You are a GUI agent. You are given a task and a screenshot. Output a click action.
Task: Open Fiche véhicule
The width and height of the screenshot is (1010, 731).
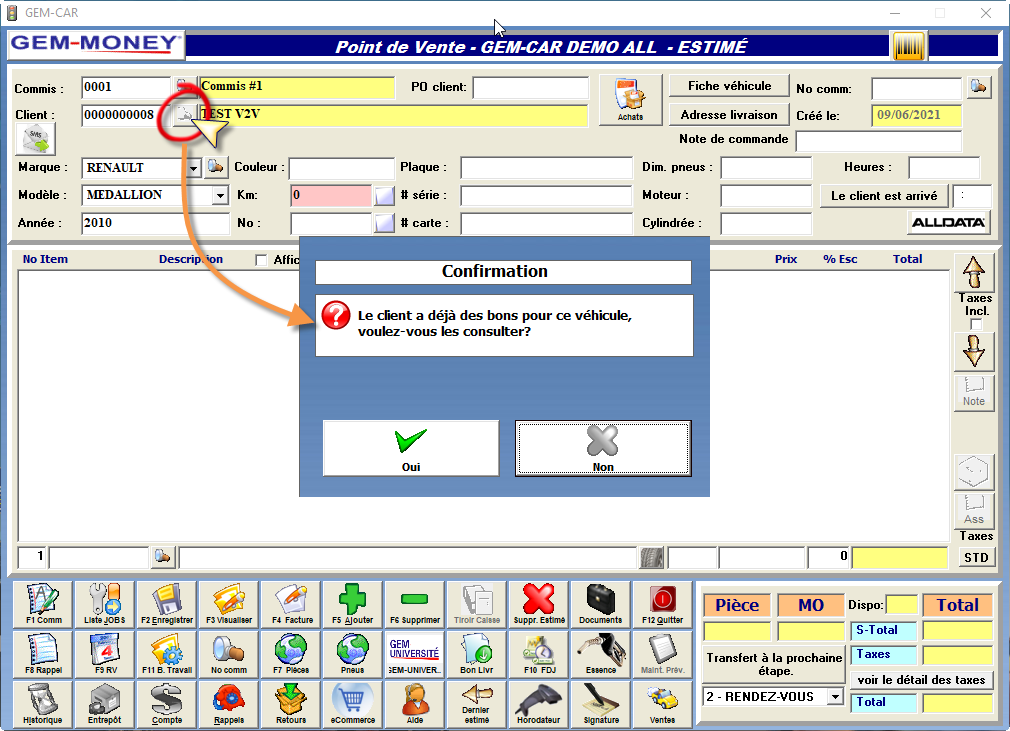click(729, 86)
